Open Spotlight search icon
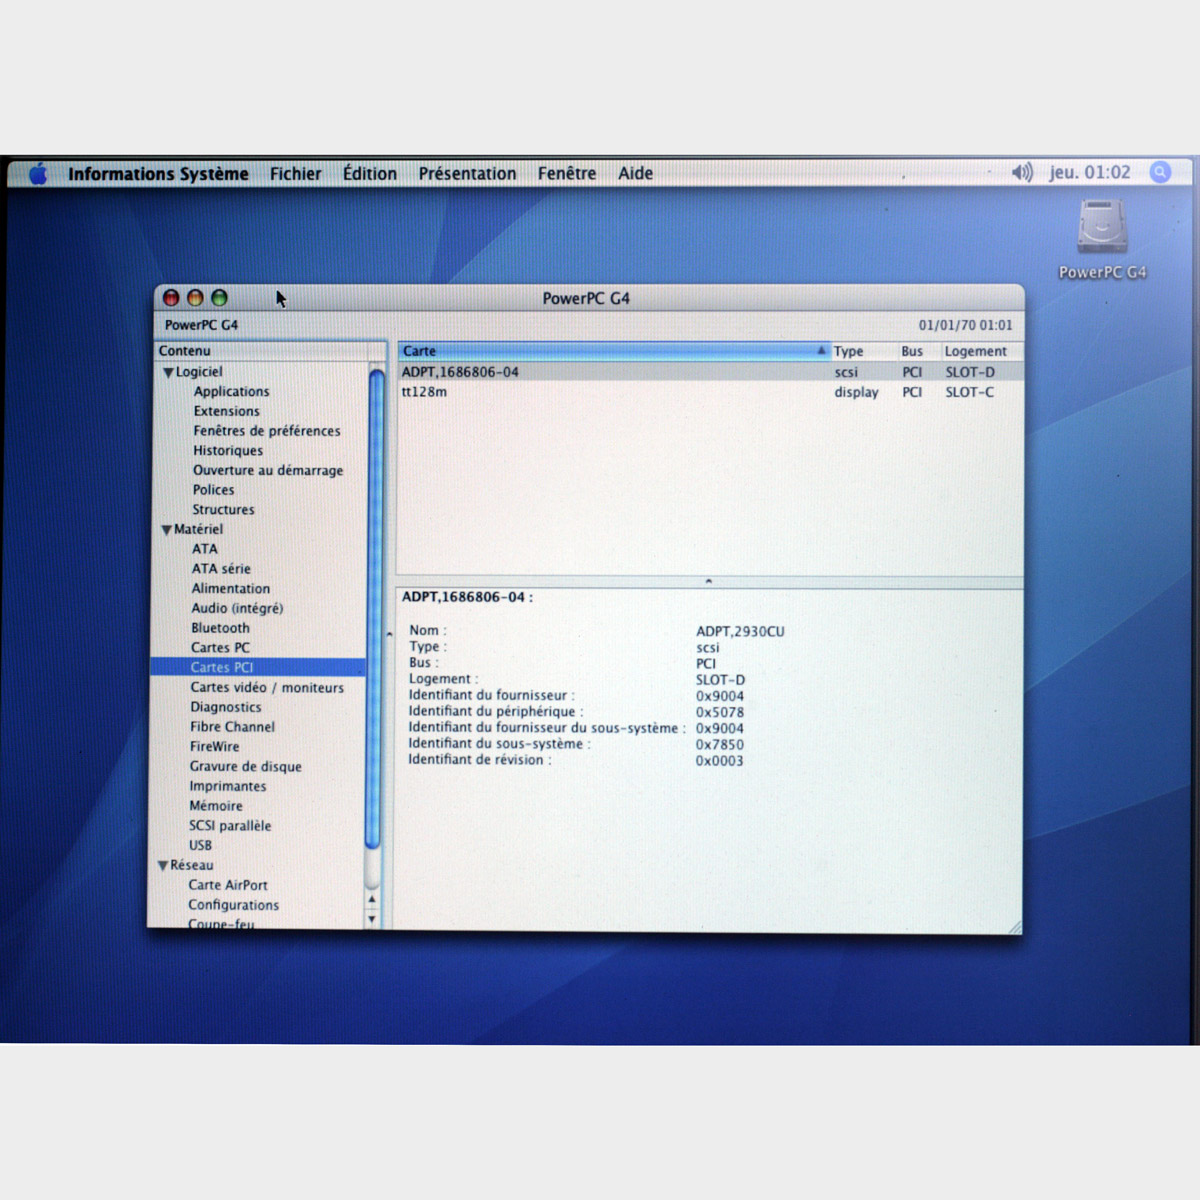 coord(1160,172)
